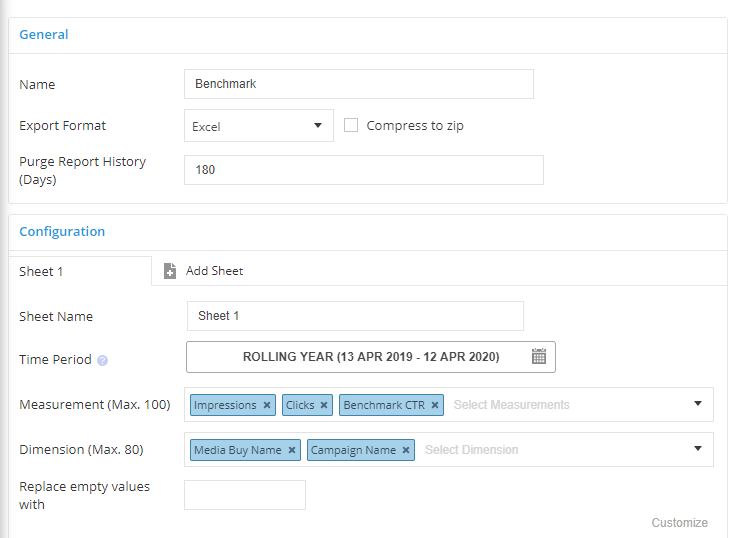Remove the Clicks measurement tag
Viewport: 753px width, 538px height.
click(324, 405)
